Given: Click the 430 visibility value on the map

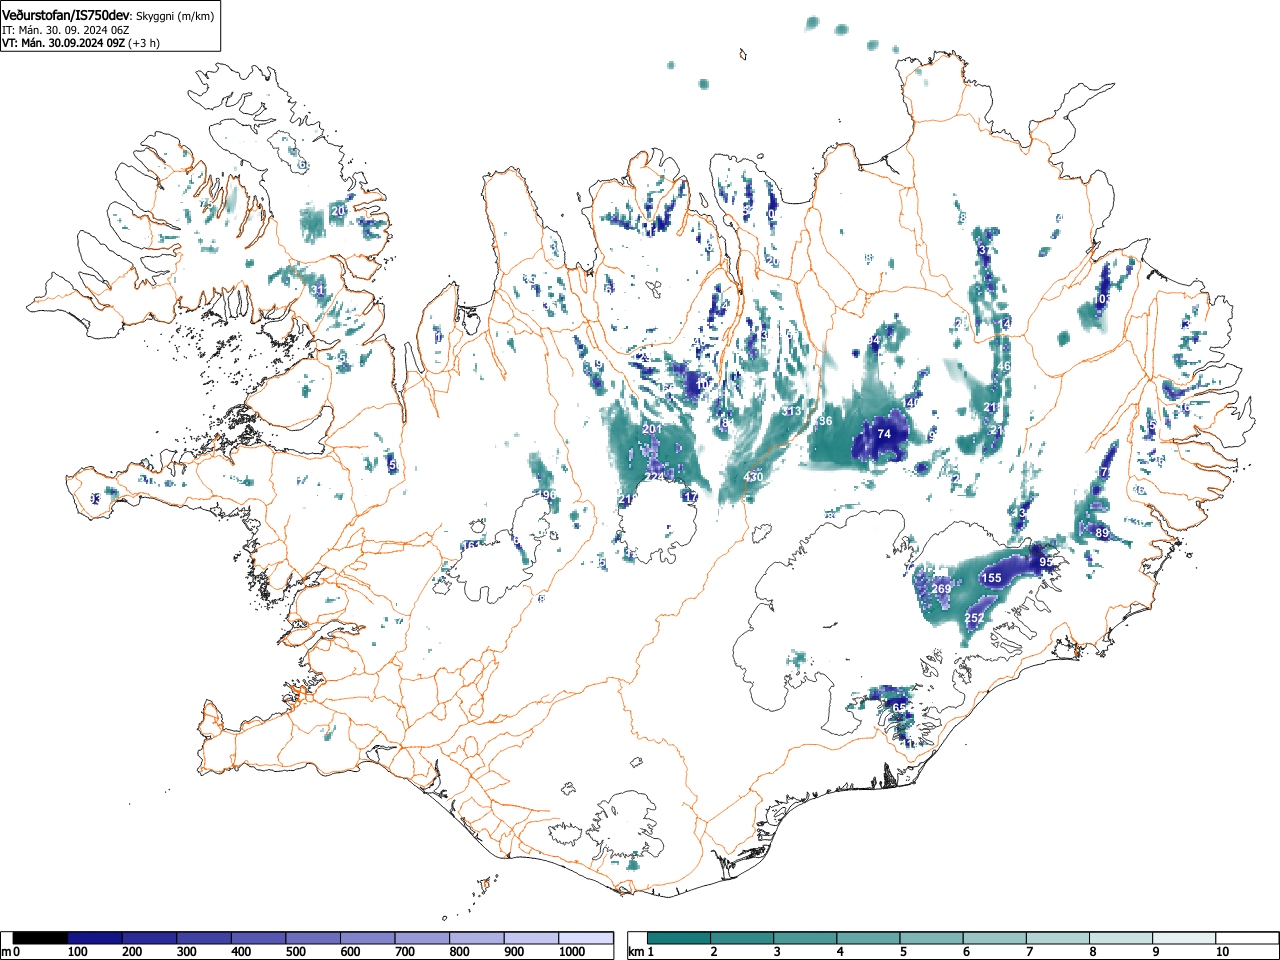Looking at the screenshot, I should pyautogui.click(x=753, y=477).
